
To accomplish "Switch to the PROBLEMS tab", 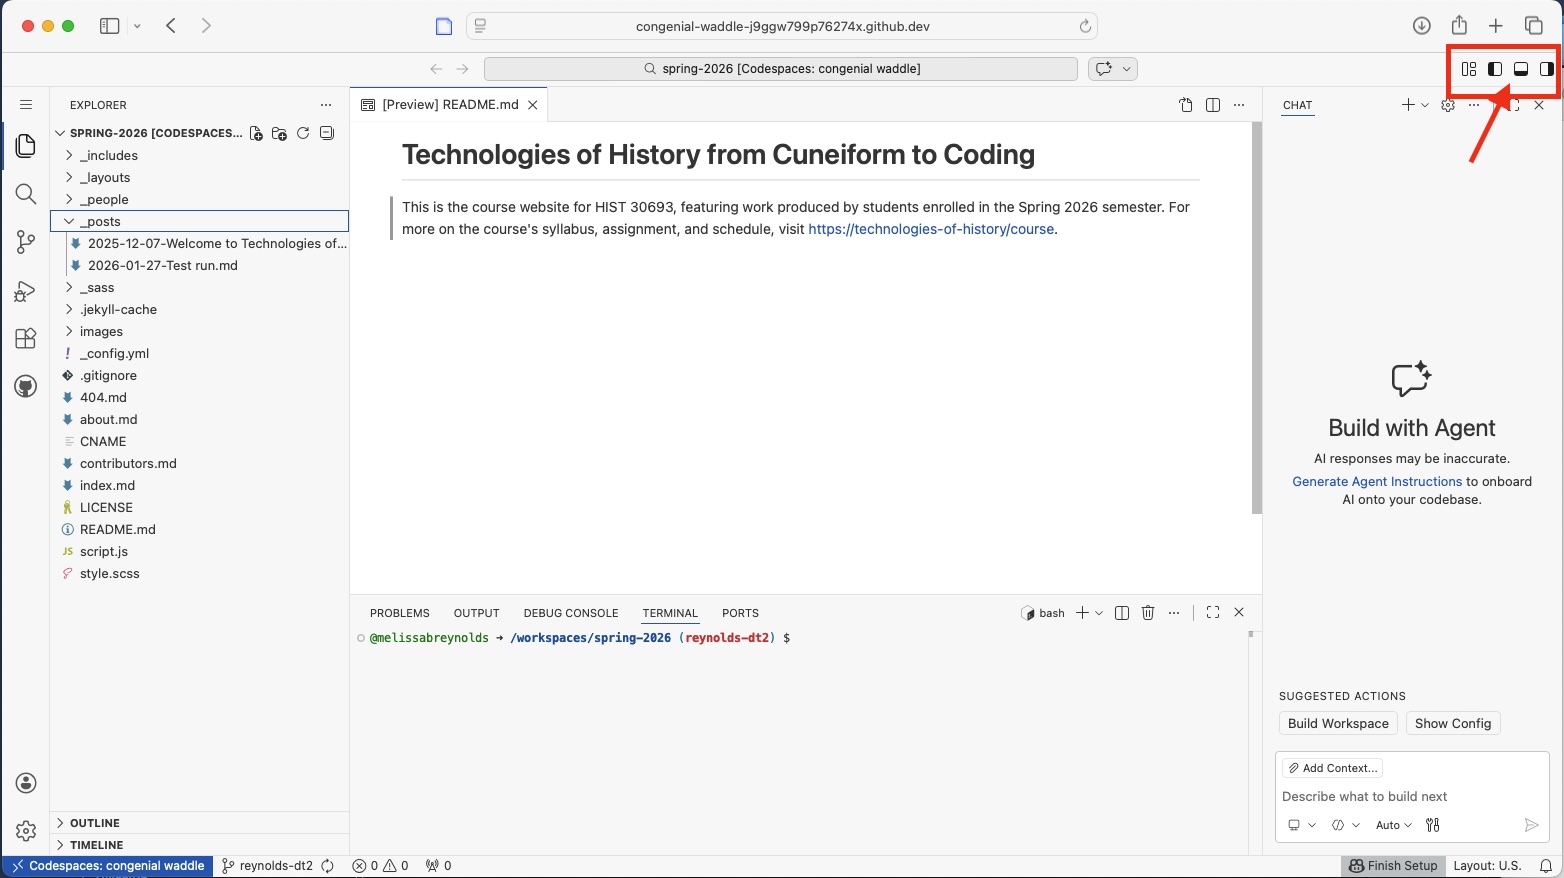I will click(400, 613).
